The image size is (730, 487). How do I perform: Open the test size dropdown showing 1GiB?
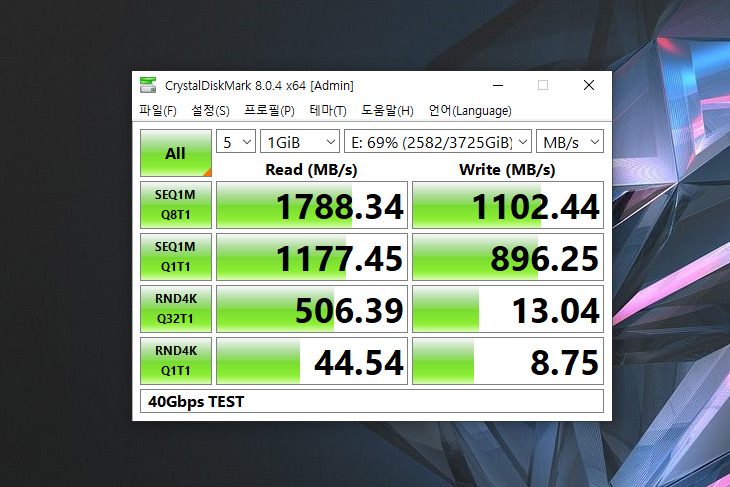[x=300, y=142]
